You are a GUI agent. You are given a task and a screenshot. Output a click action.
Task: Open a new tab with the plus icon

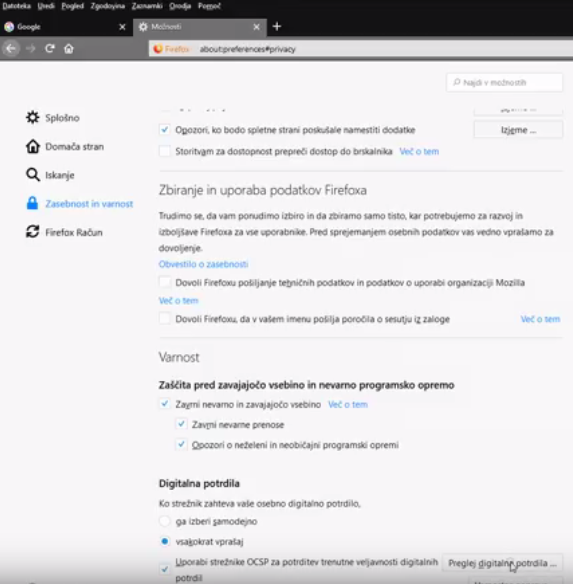click(x=277, y=26)
